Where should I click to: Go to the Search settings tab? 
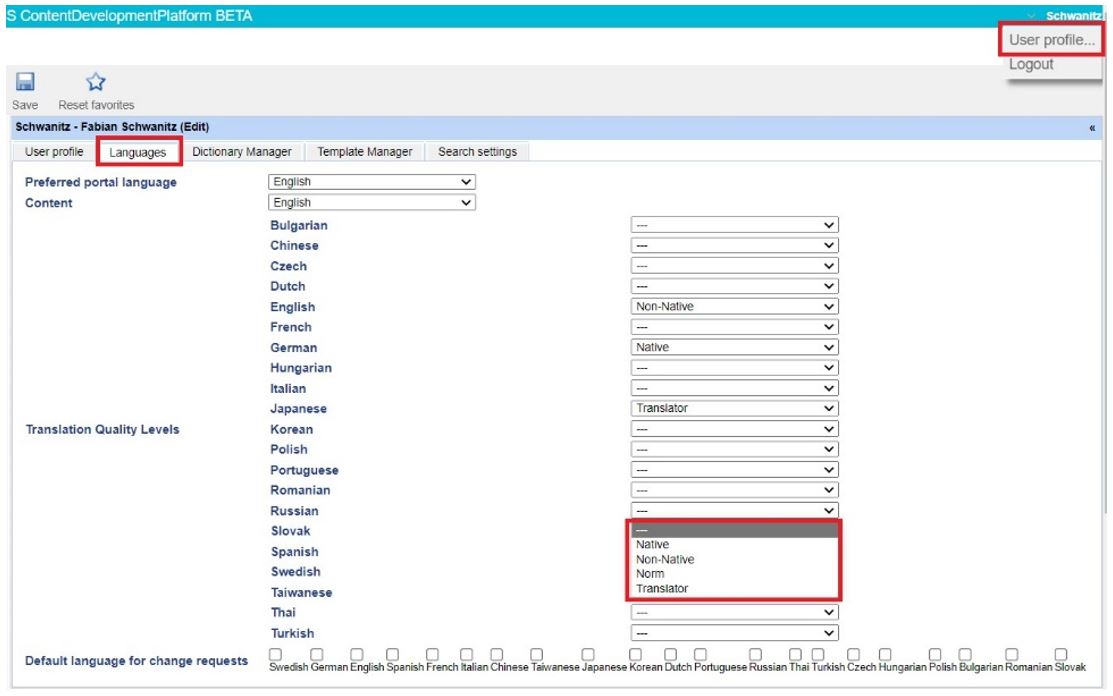tap(477, 152)
